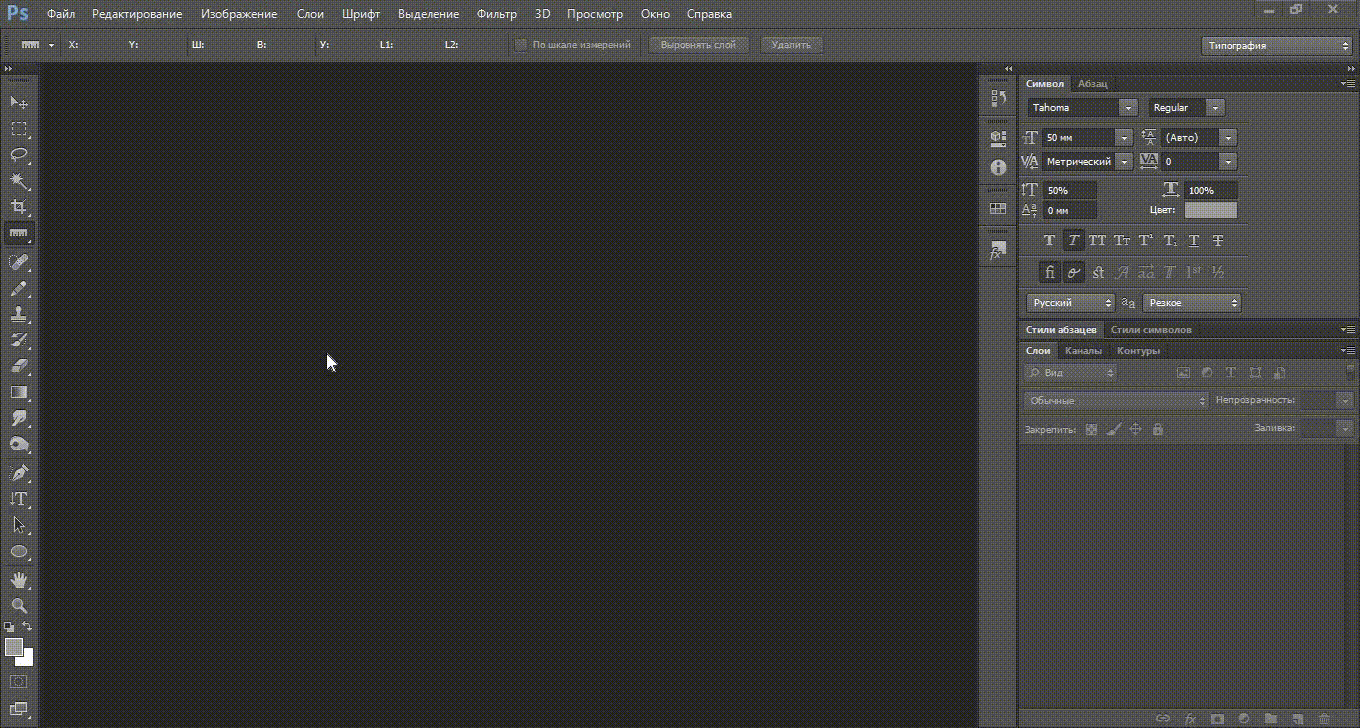Open the text Цвет color swatch
The width and height of the screenshot is (1360, 728).
pyautogui.click(x=1211, y=210)
